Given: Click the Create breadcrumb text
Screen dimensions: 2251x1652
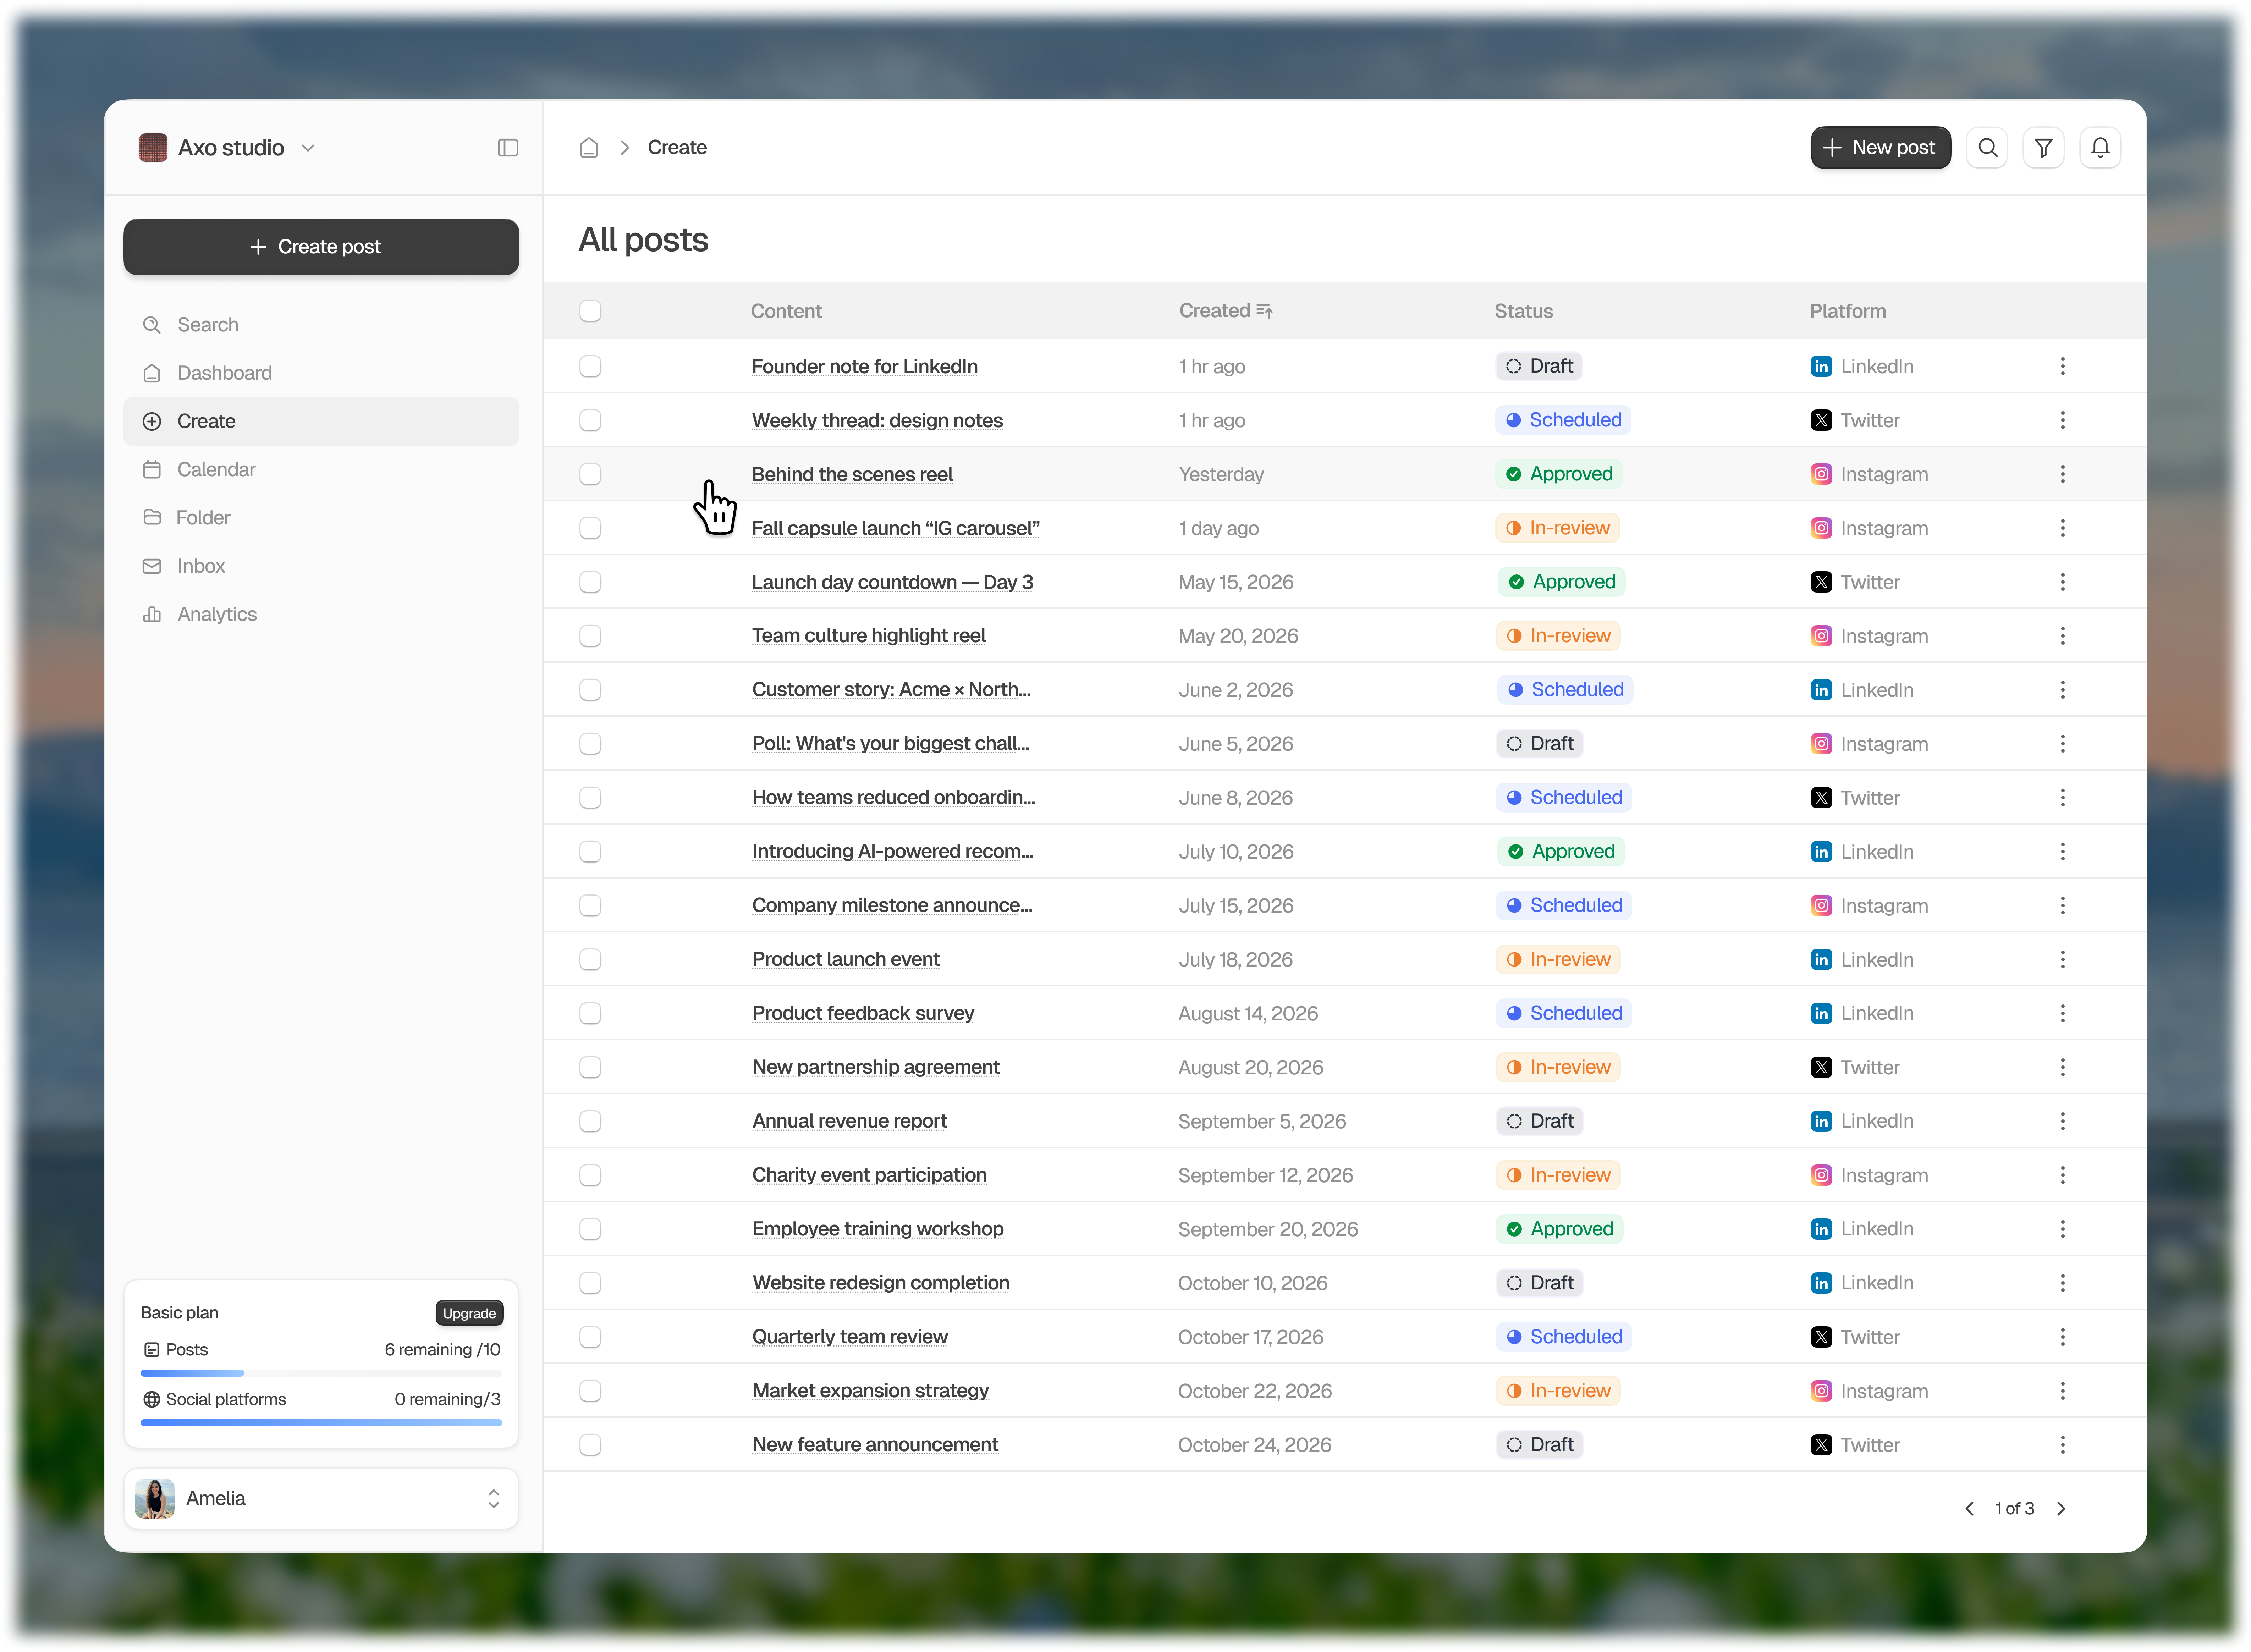Looking at the screenshot, I should 677,148.
